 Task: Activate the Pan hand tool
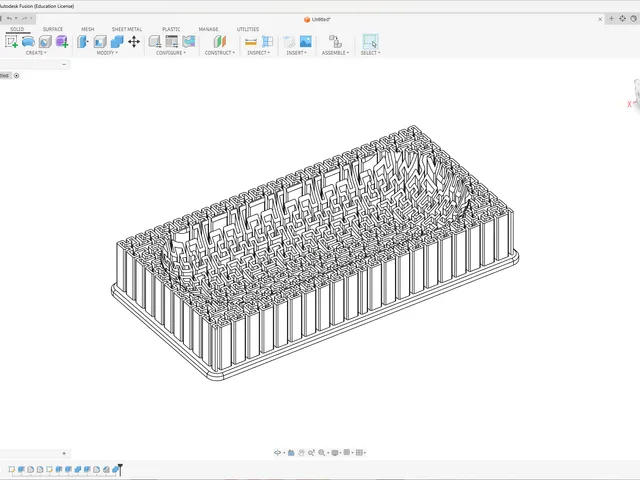301,453
